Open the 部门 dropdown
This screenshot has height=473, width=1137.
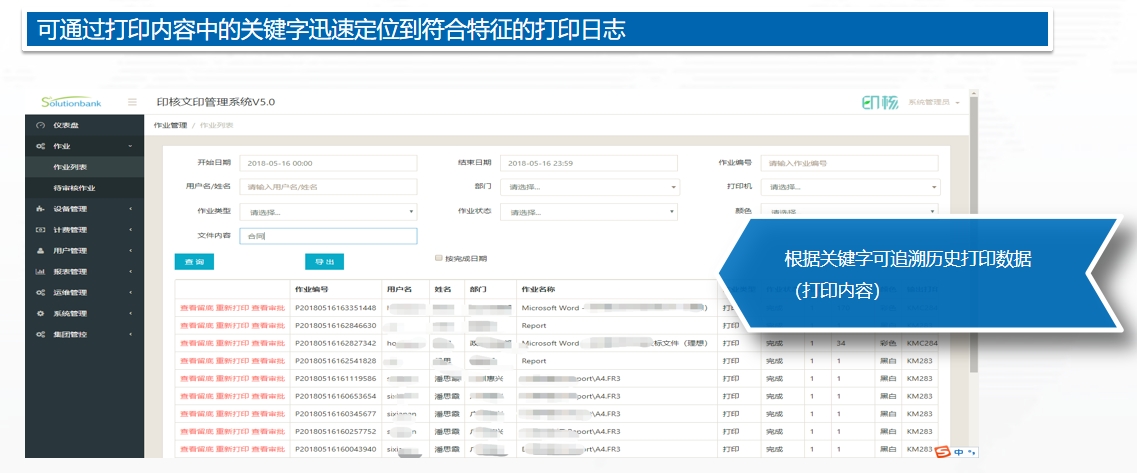click(591, 187)
